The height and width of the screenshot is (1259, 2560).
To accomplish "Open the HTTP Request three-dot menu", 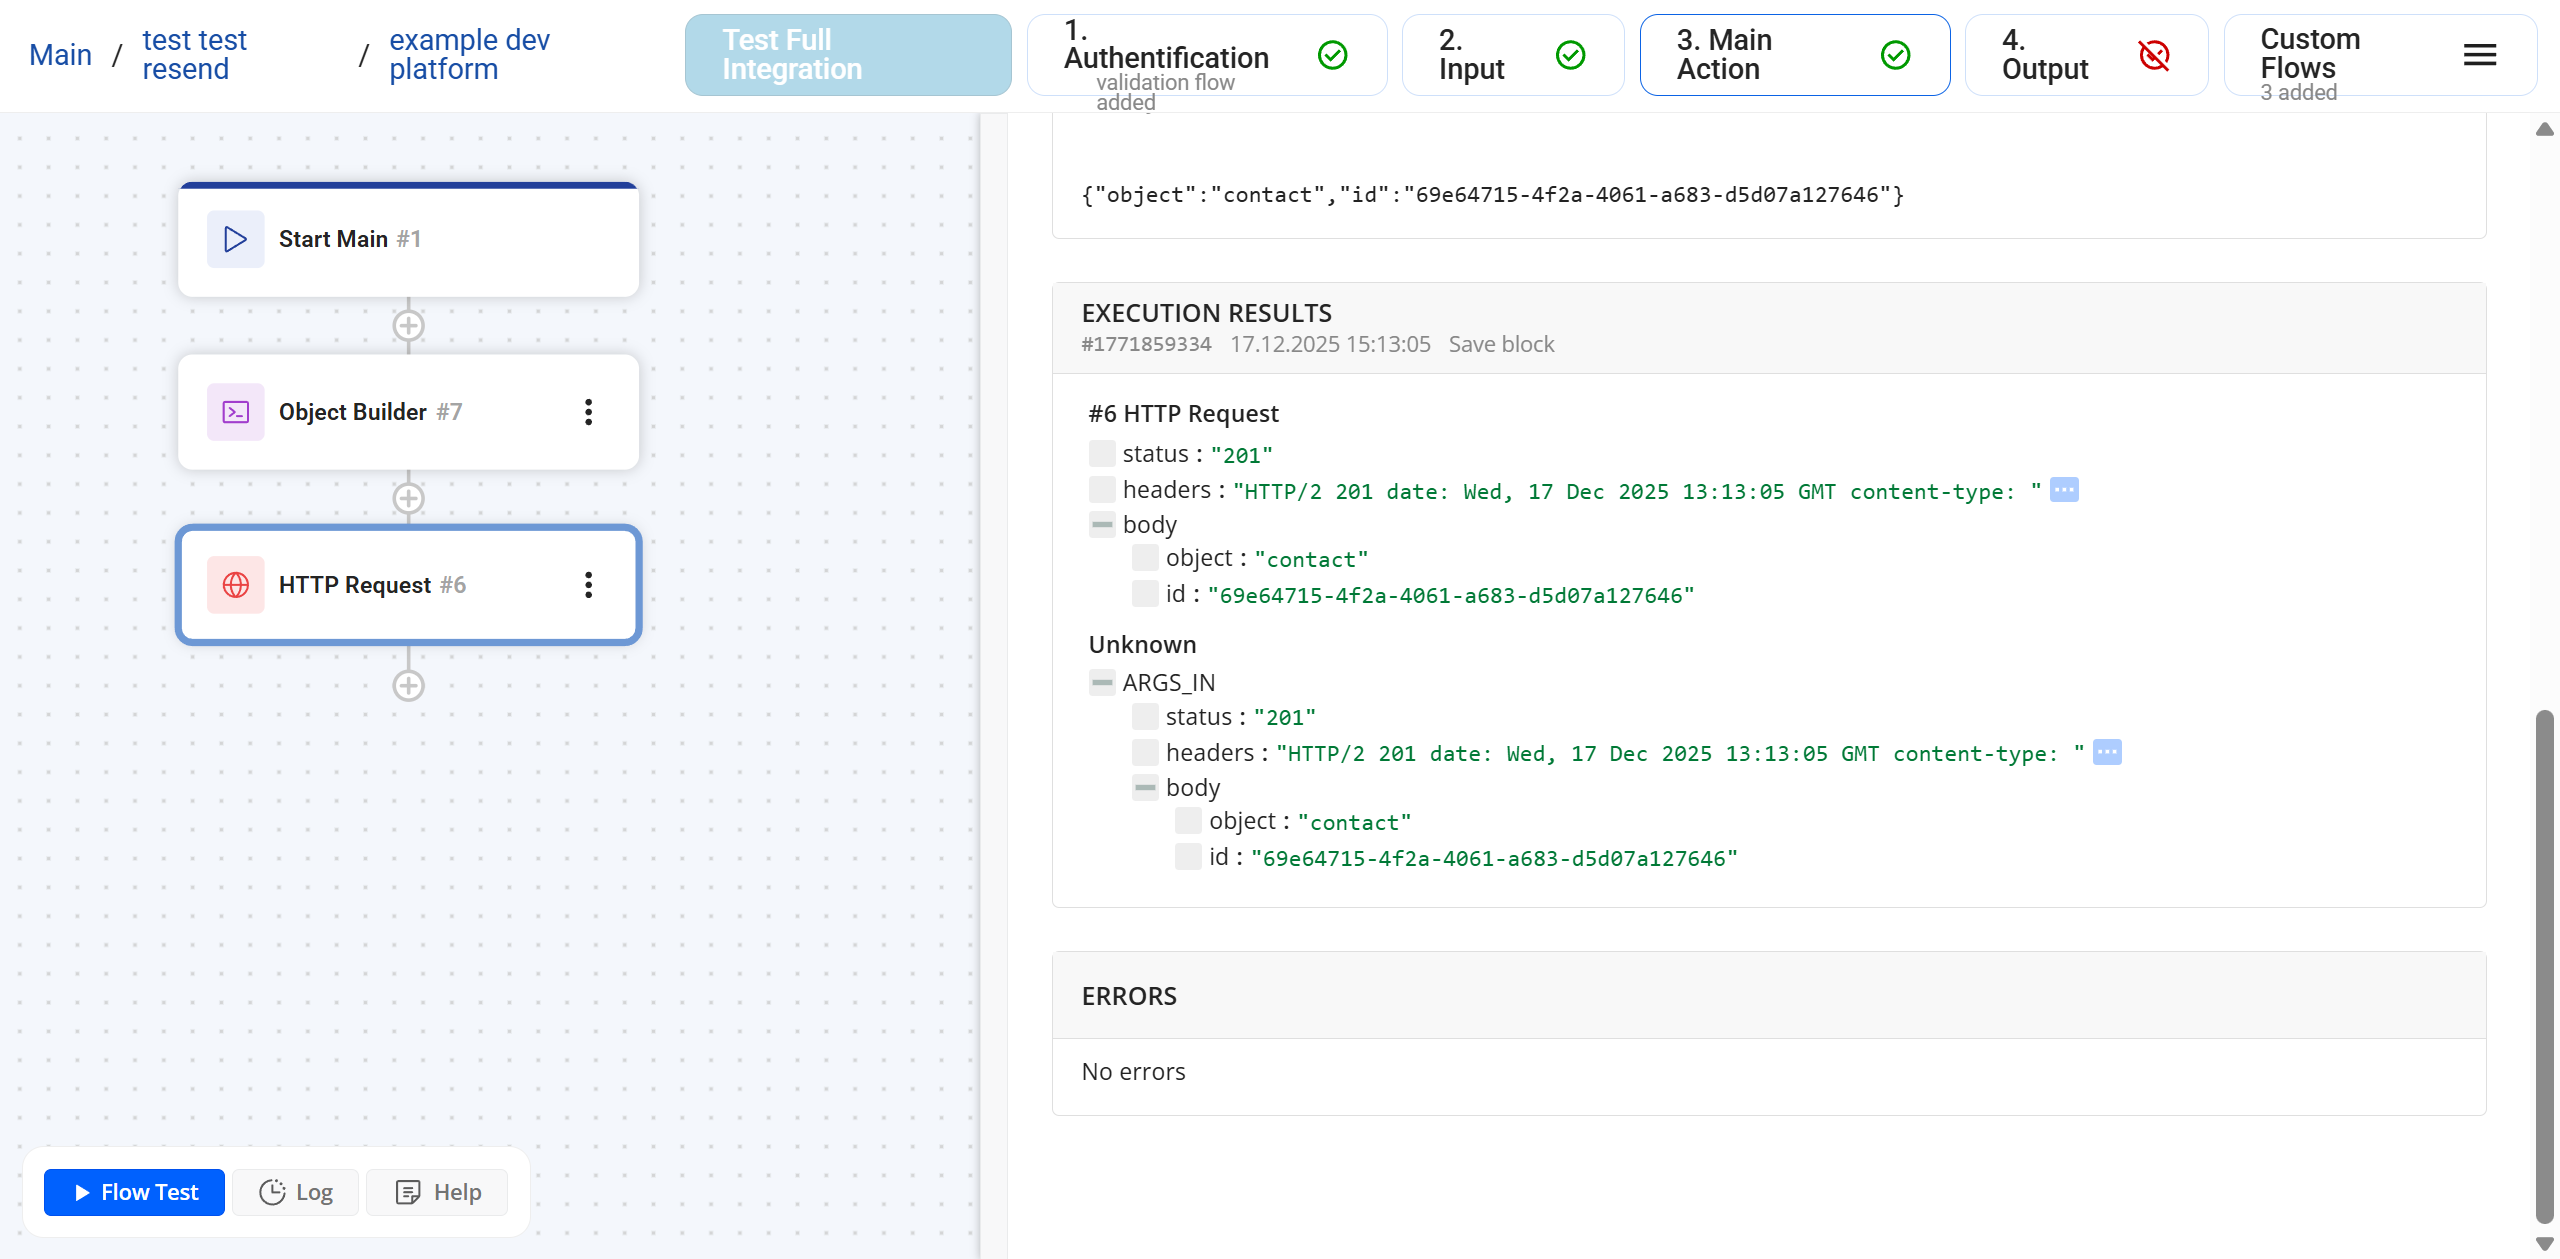I will [588, 585].
